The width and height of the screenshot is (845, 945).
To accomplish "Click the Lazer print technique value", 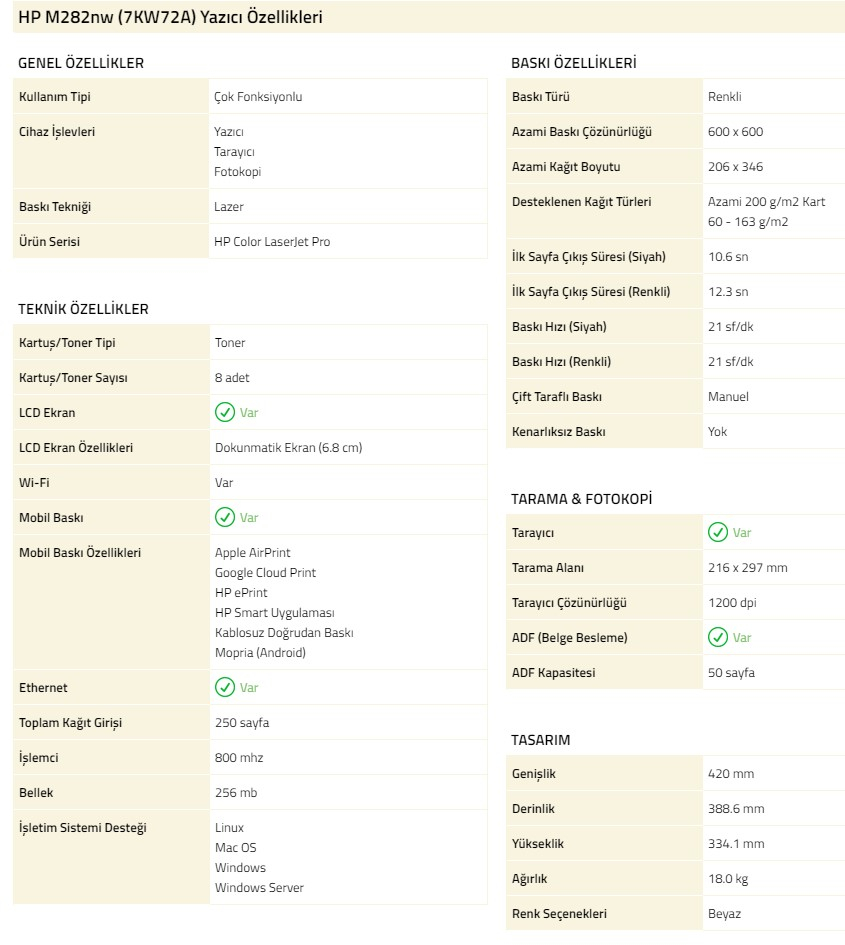I will [229, 206].
